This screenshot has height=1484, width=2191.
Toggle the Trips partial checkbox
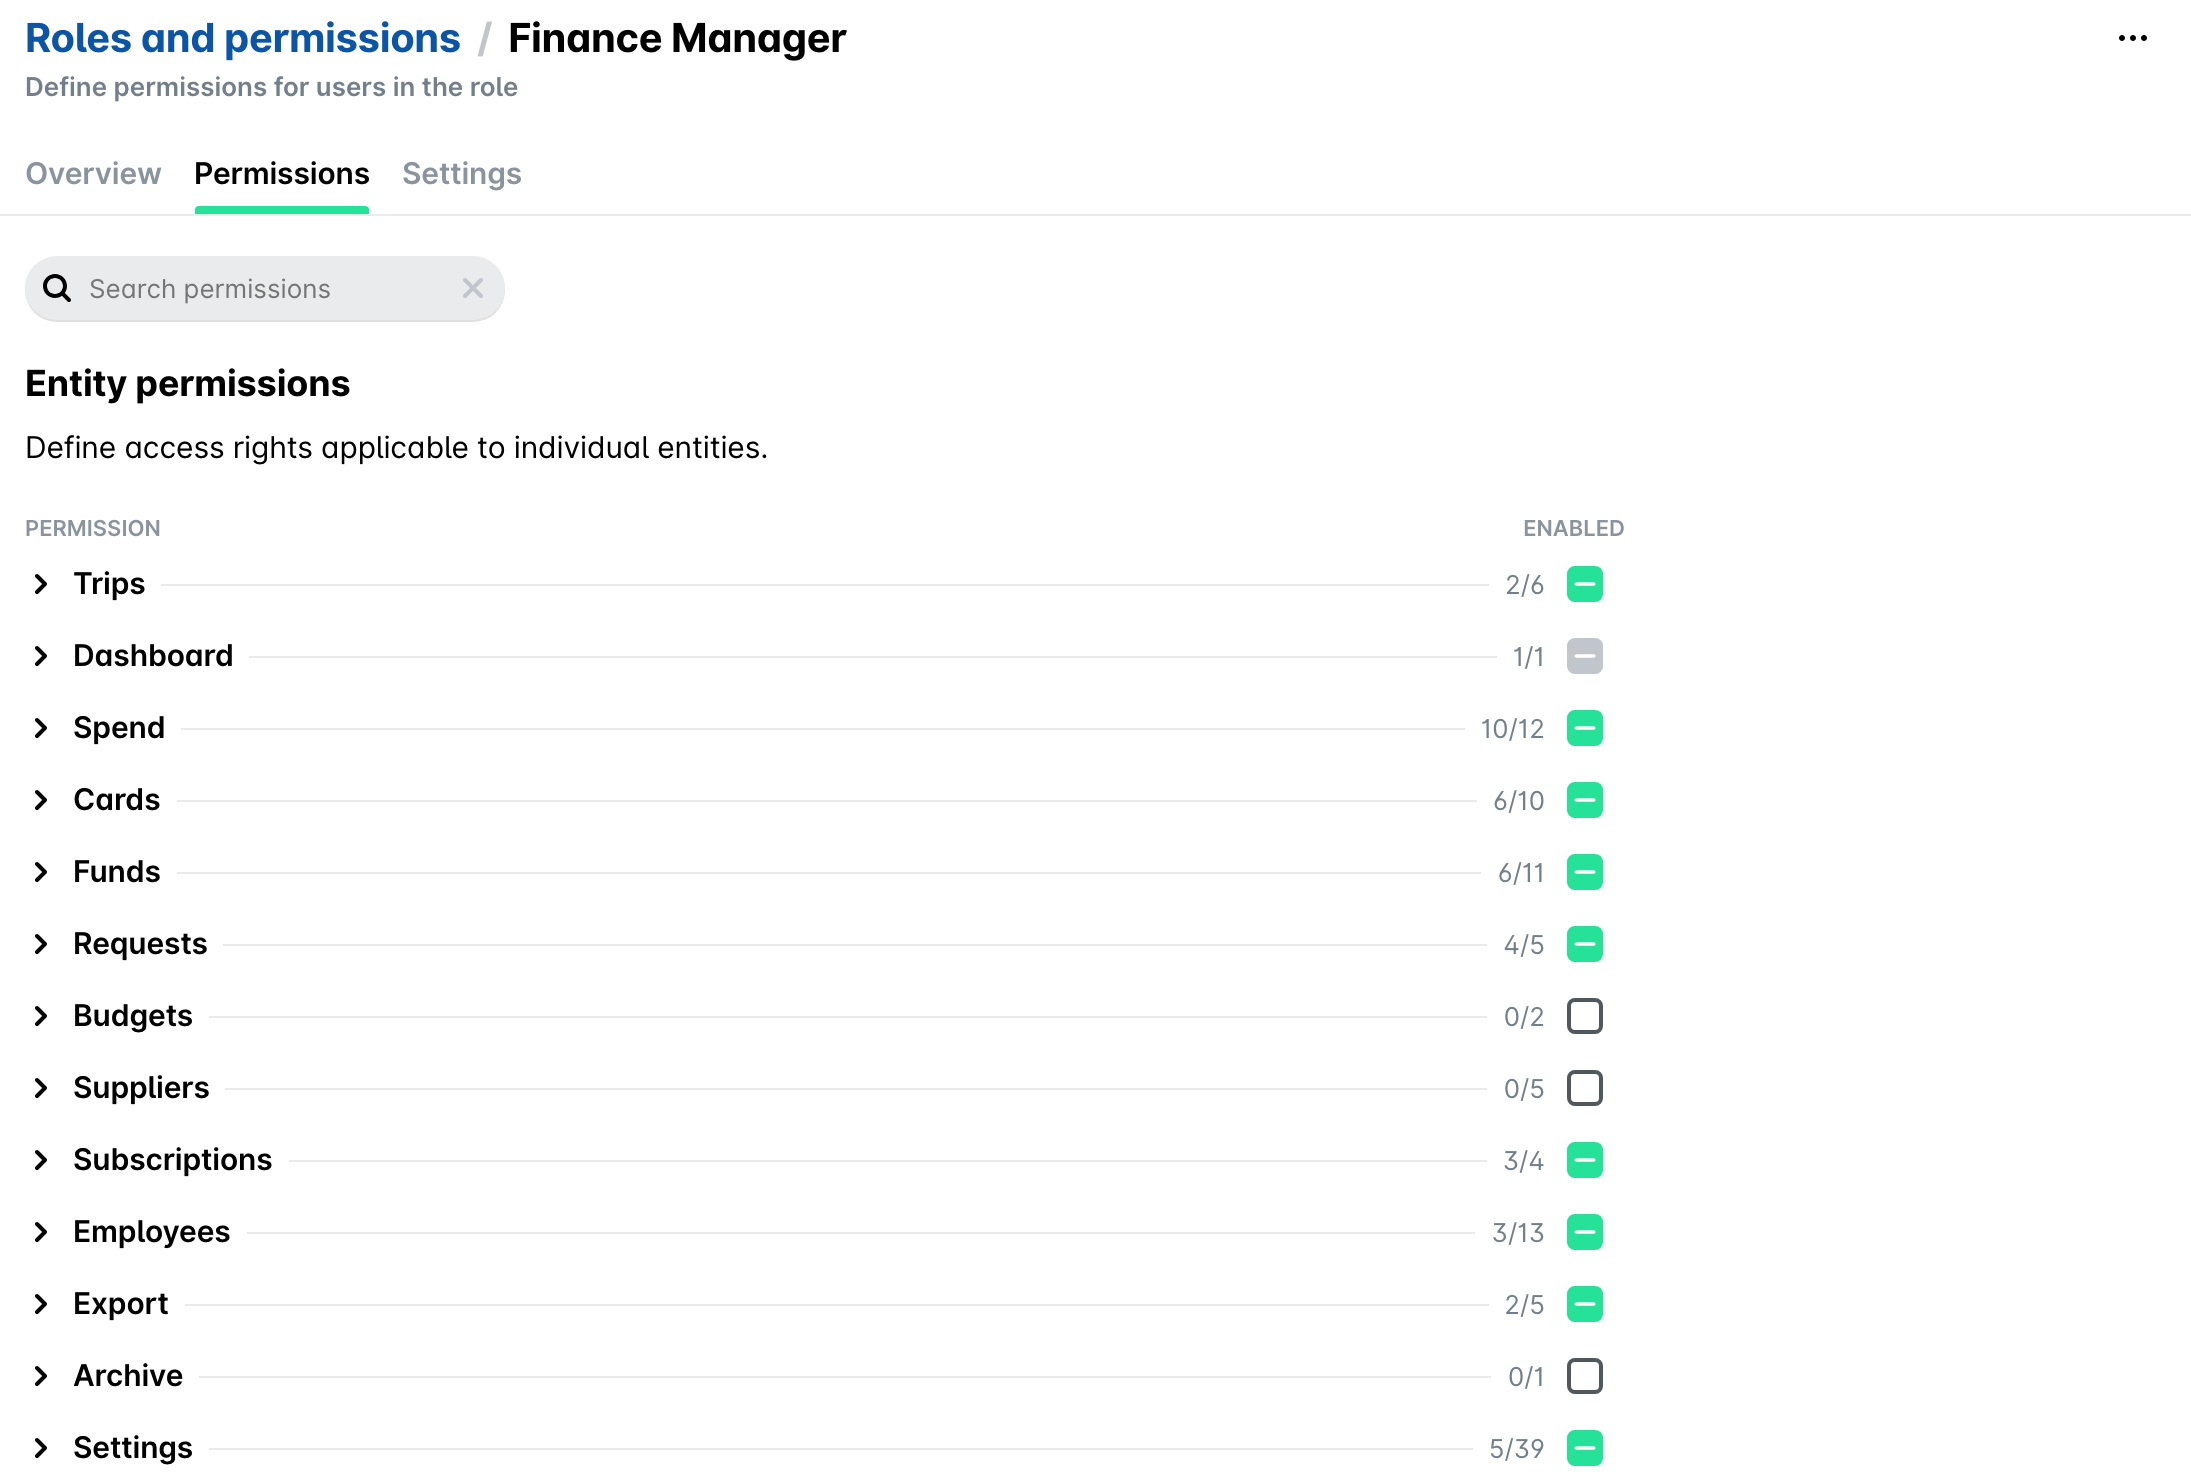(1585, 584)
